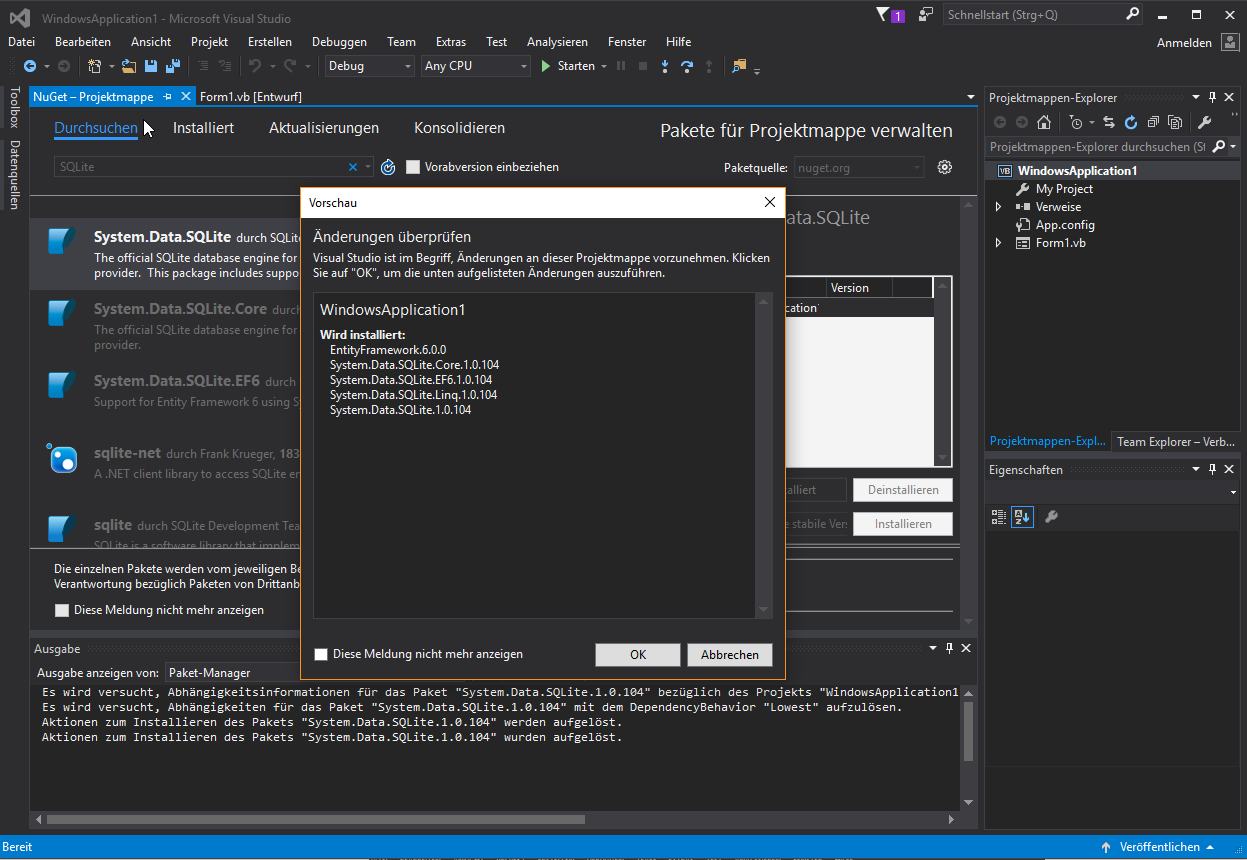Click the send feedback icon
1247x860 pixels.
click(x=926, y=14)
